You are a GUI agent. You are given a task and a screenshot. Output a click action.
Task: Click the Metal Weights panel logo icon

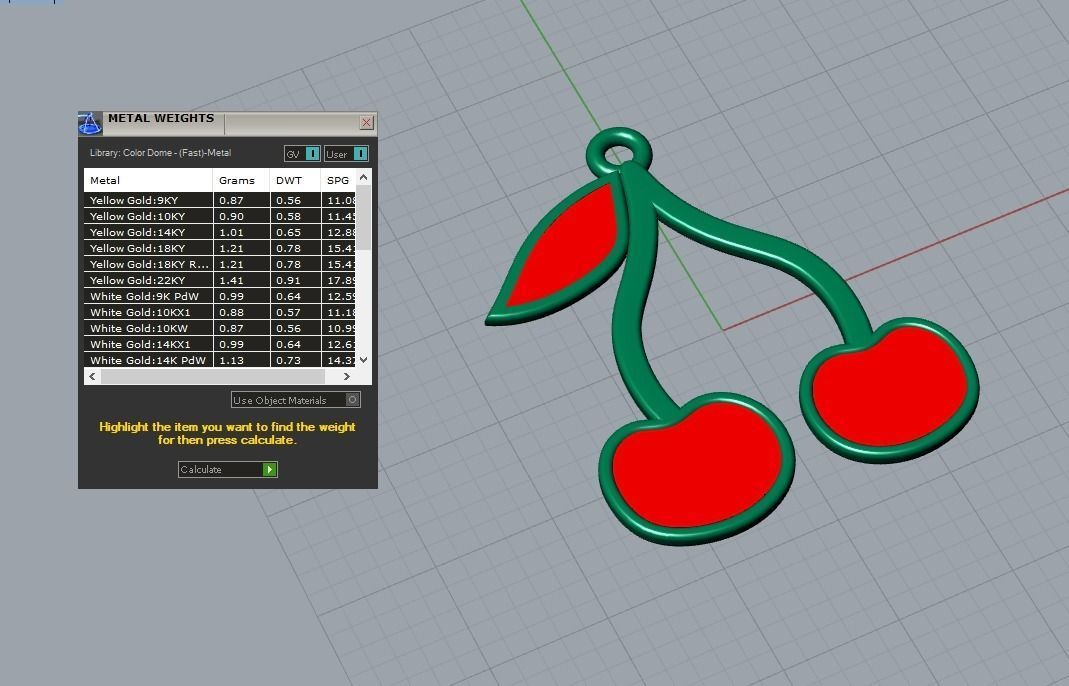(90, 123)
